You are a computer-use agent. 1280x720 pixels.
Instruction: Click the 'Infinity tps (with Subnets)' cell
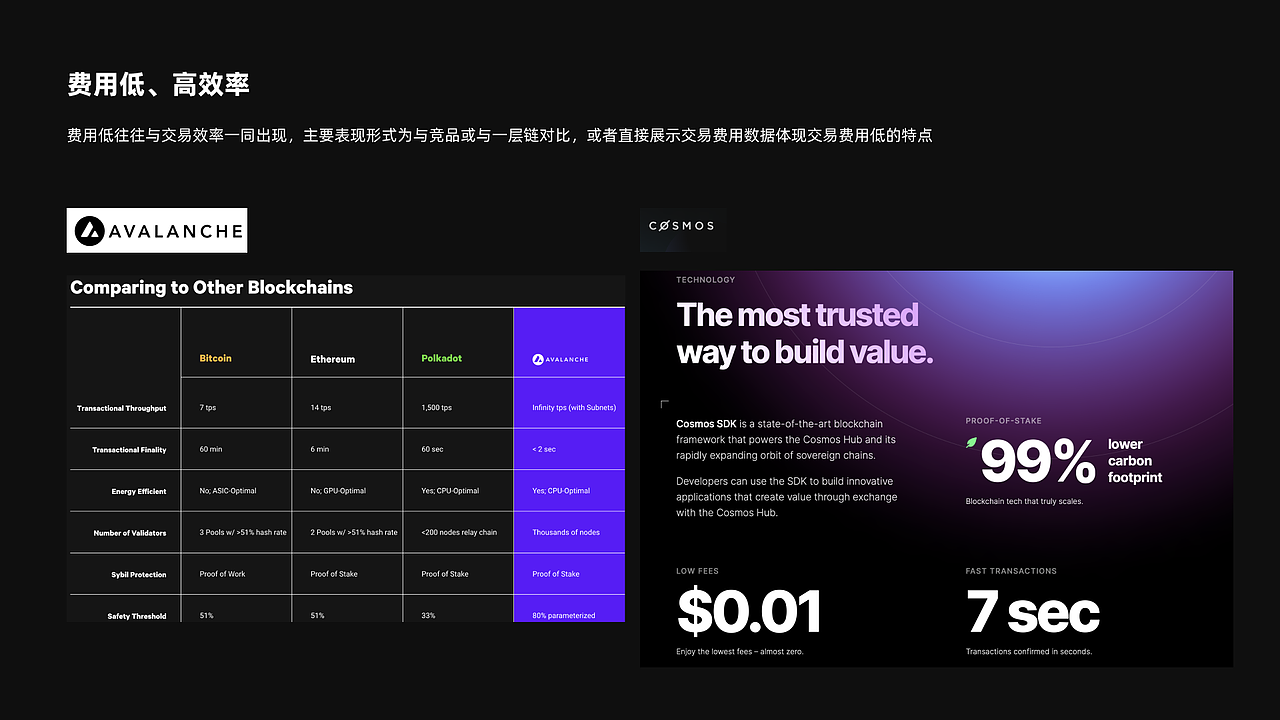tap(574, 408)
